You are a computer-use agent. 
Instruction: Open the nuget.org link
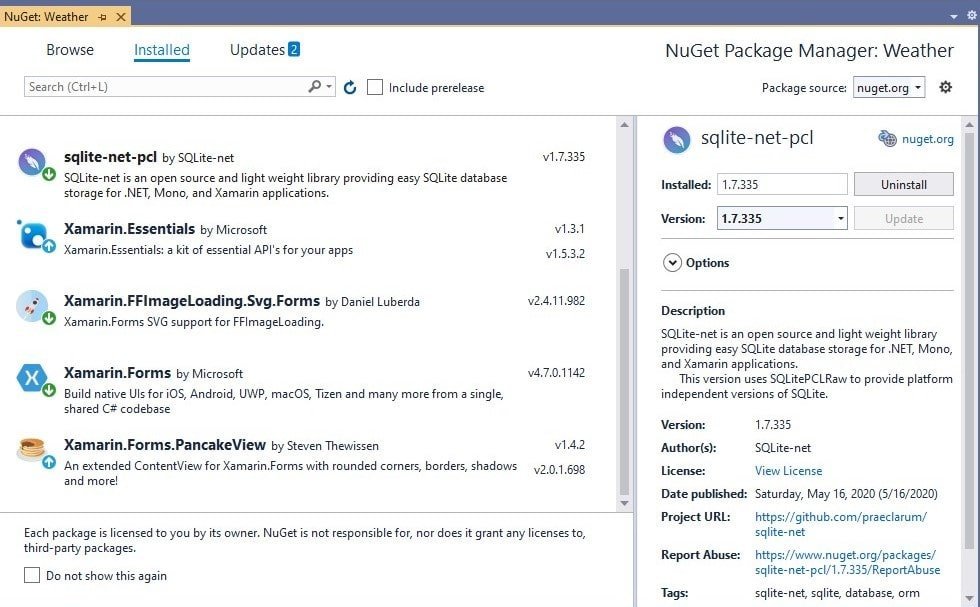click(x=928, y=139)
